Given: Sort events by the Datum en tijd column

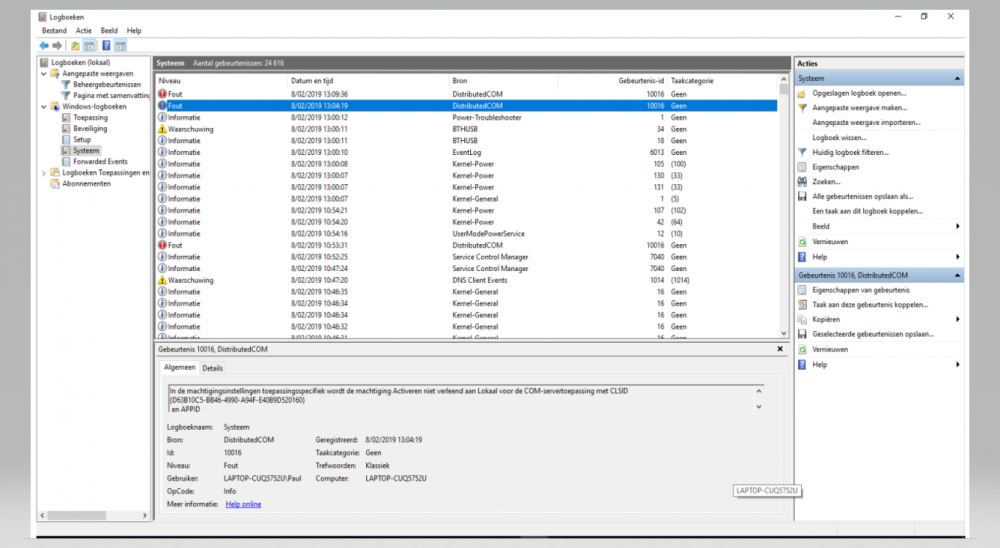Looking at the screenshot, I should pyautogui.click(x=313, y=80).
